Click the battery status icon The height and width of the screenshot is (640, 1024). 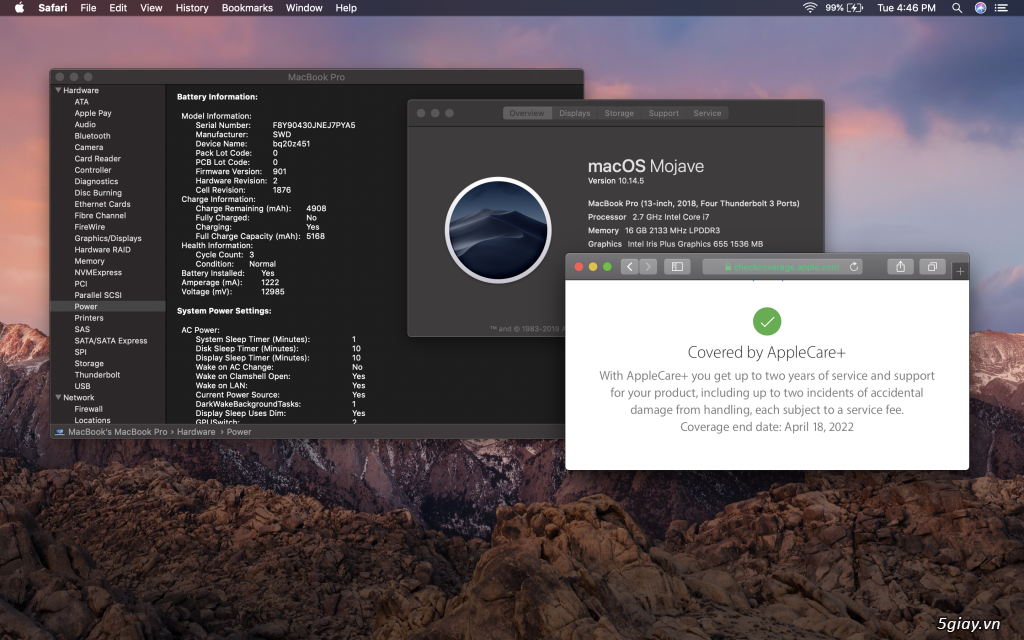pos(855,8)
